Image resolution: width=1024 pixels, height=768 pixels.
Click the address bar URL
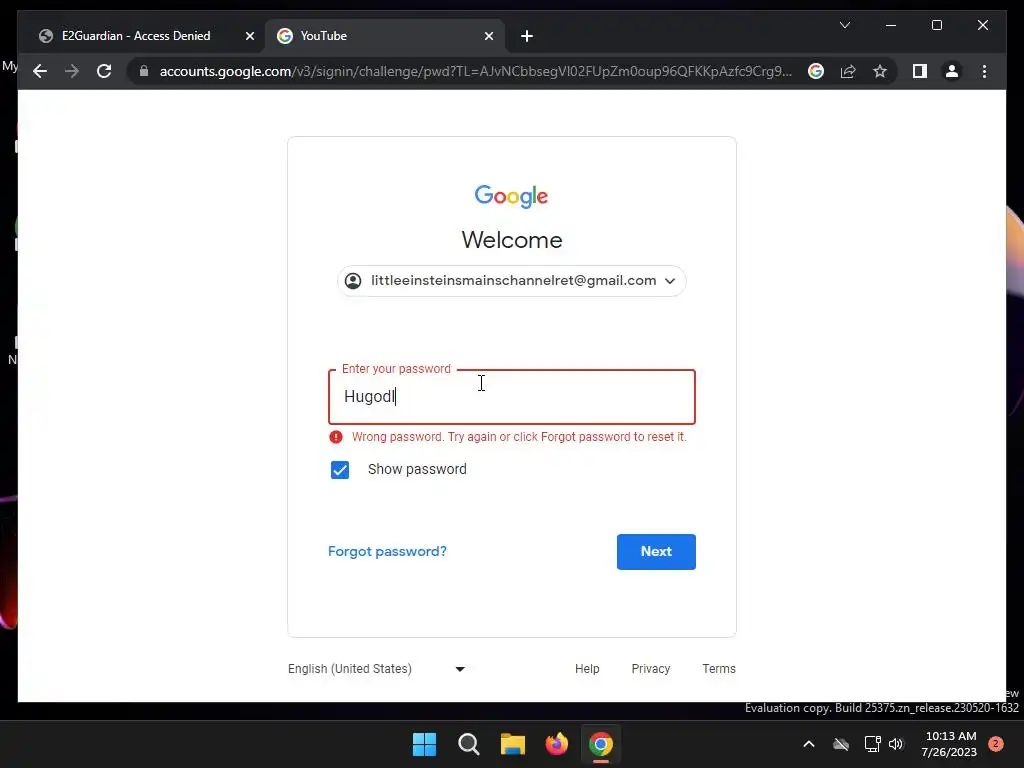475,71
